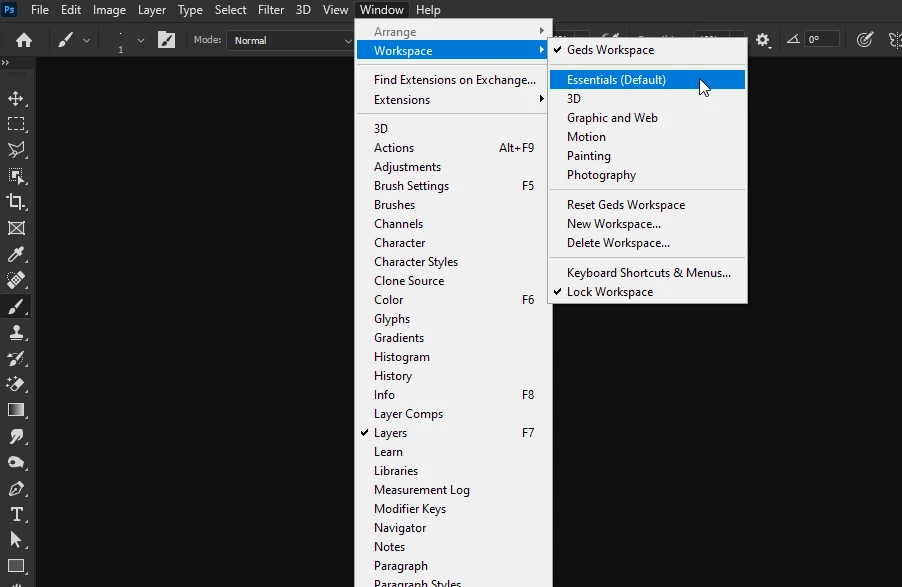
Task: Toggle Lock Workspace option
Action: click(648, 292)
